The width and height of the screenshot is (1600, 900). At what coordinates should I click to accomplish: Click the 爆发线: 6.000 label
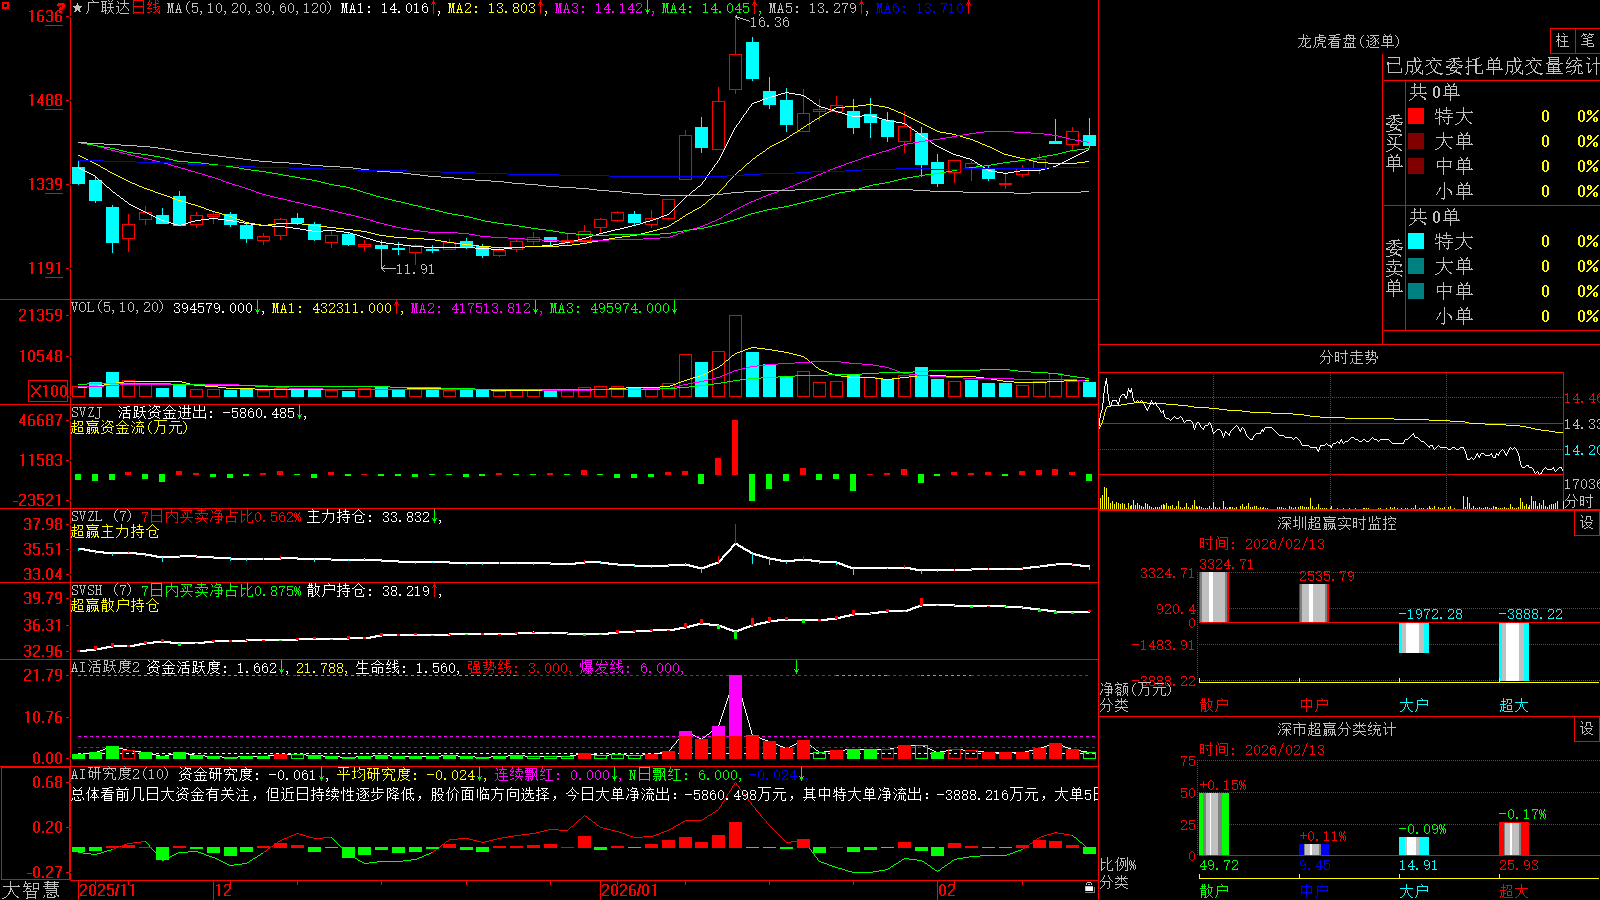pyautogui.click(x=632, y=668)
